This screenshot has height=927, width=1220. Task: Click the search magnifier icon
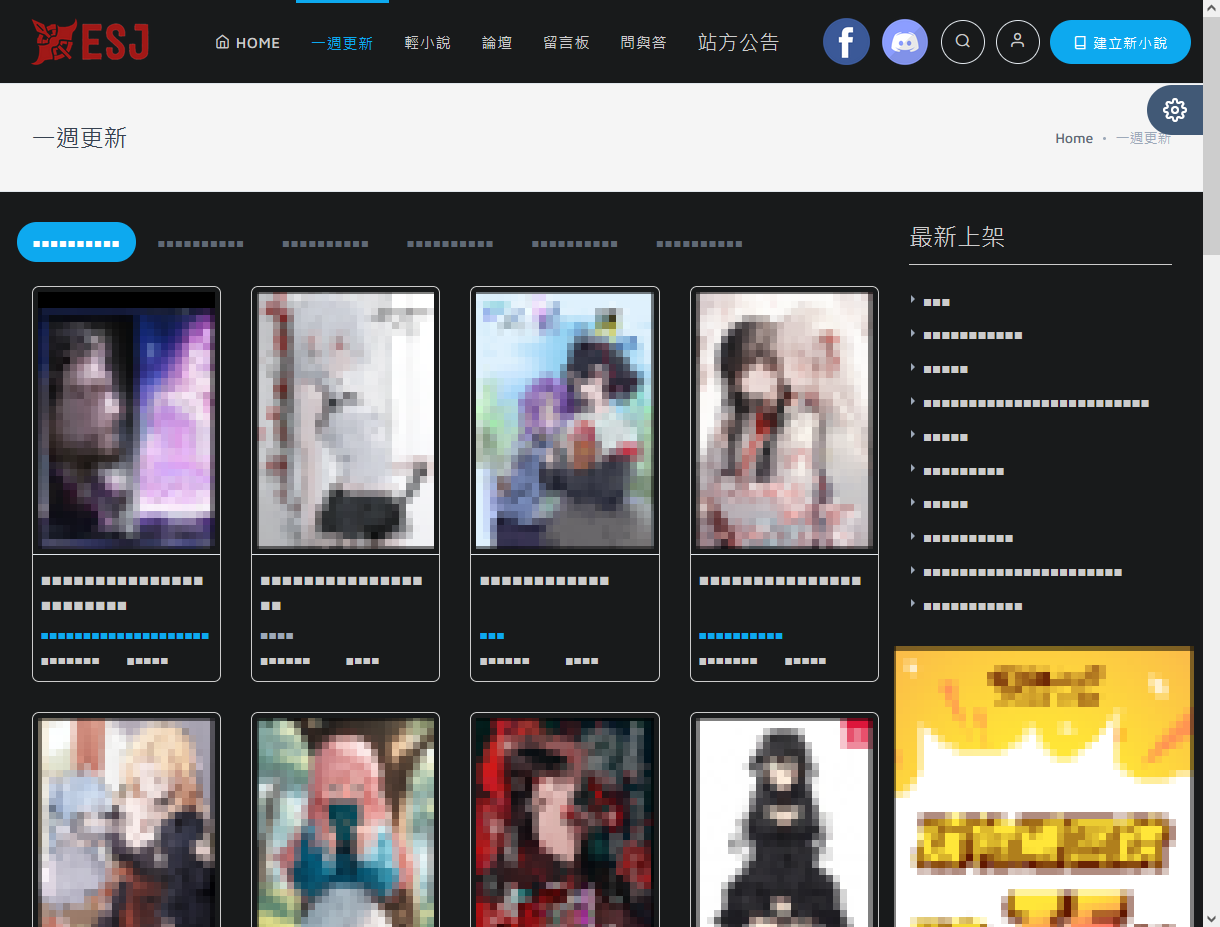[963, 42]
